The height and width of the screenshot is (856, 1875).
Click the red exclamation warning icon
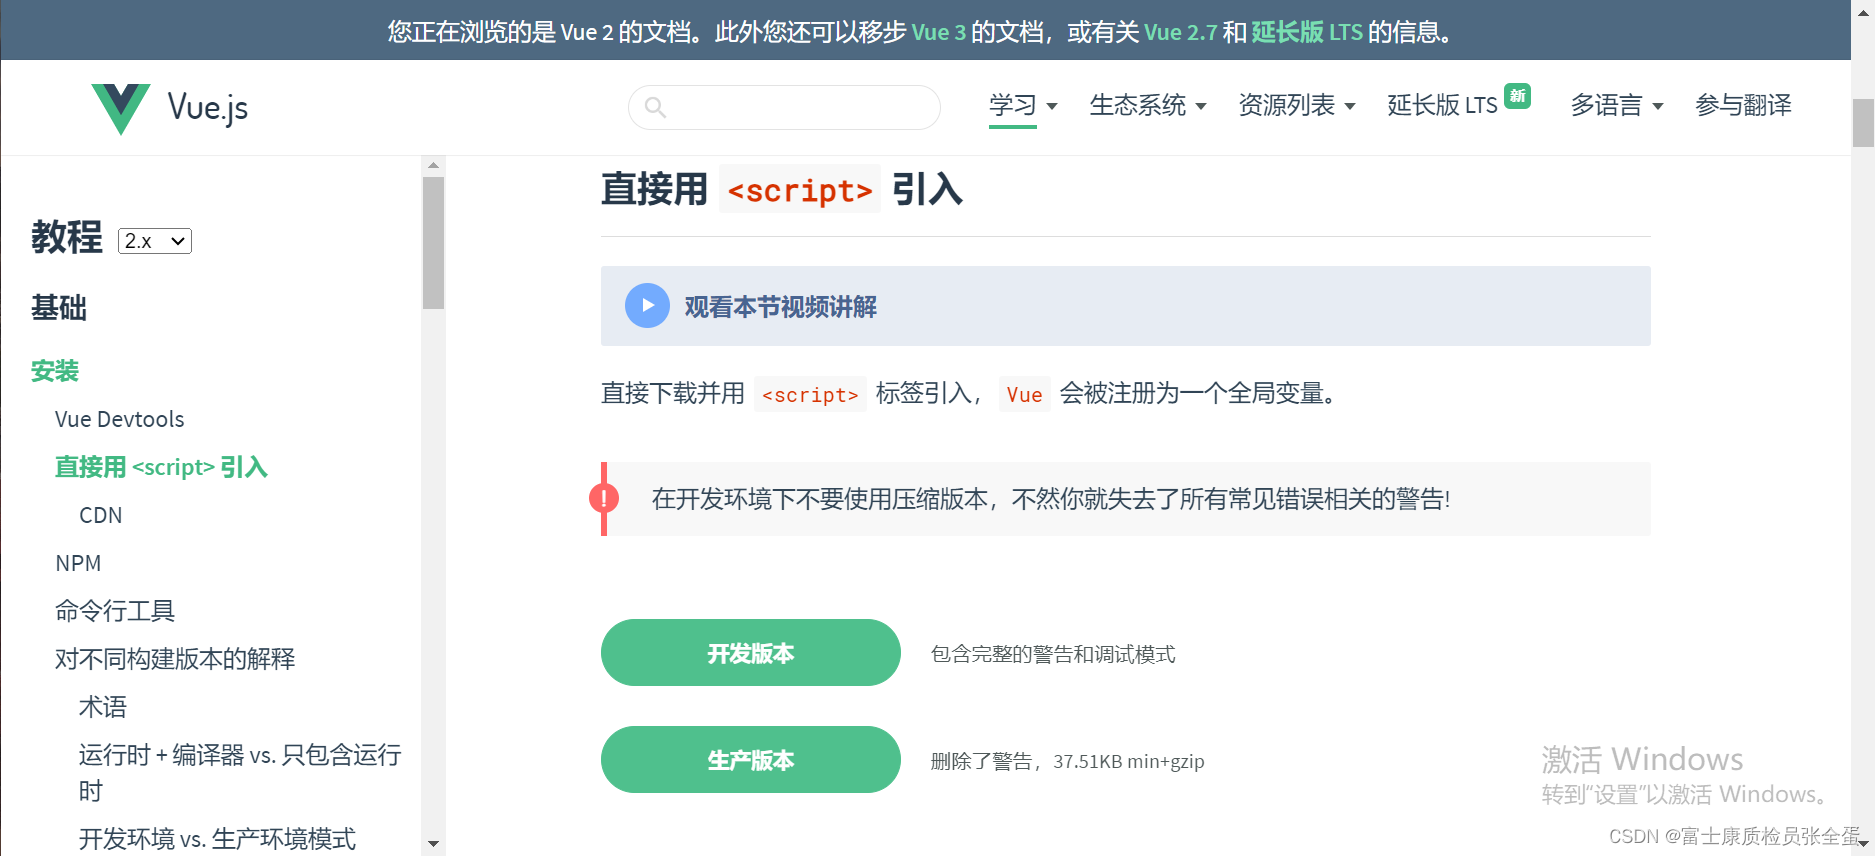coord(604,498)
